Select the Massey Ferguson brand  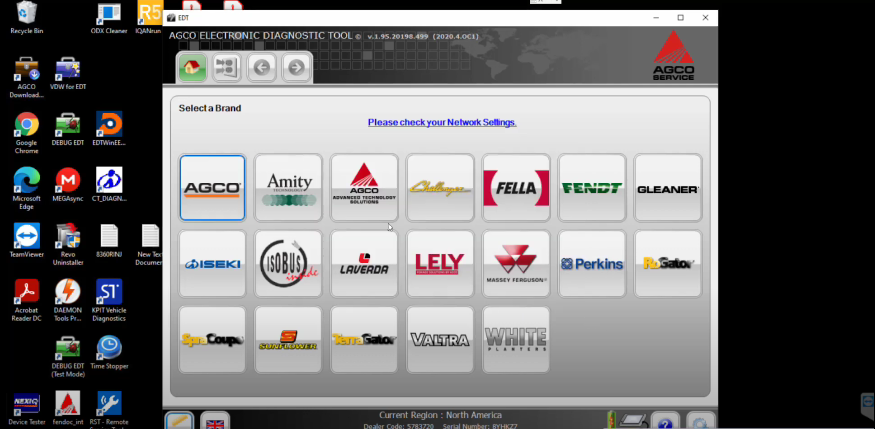tap(515, 264)
